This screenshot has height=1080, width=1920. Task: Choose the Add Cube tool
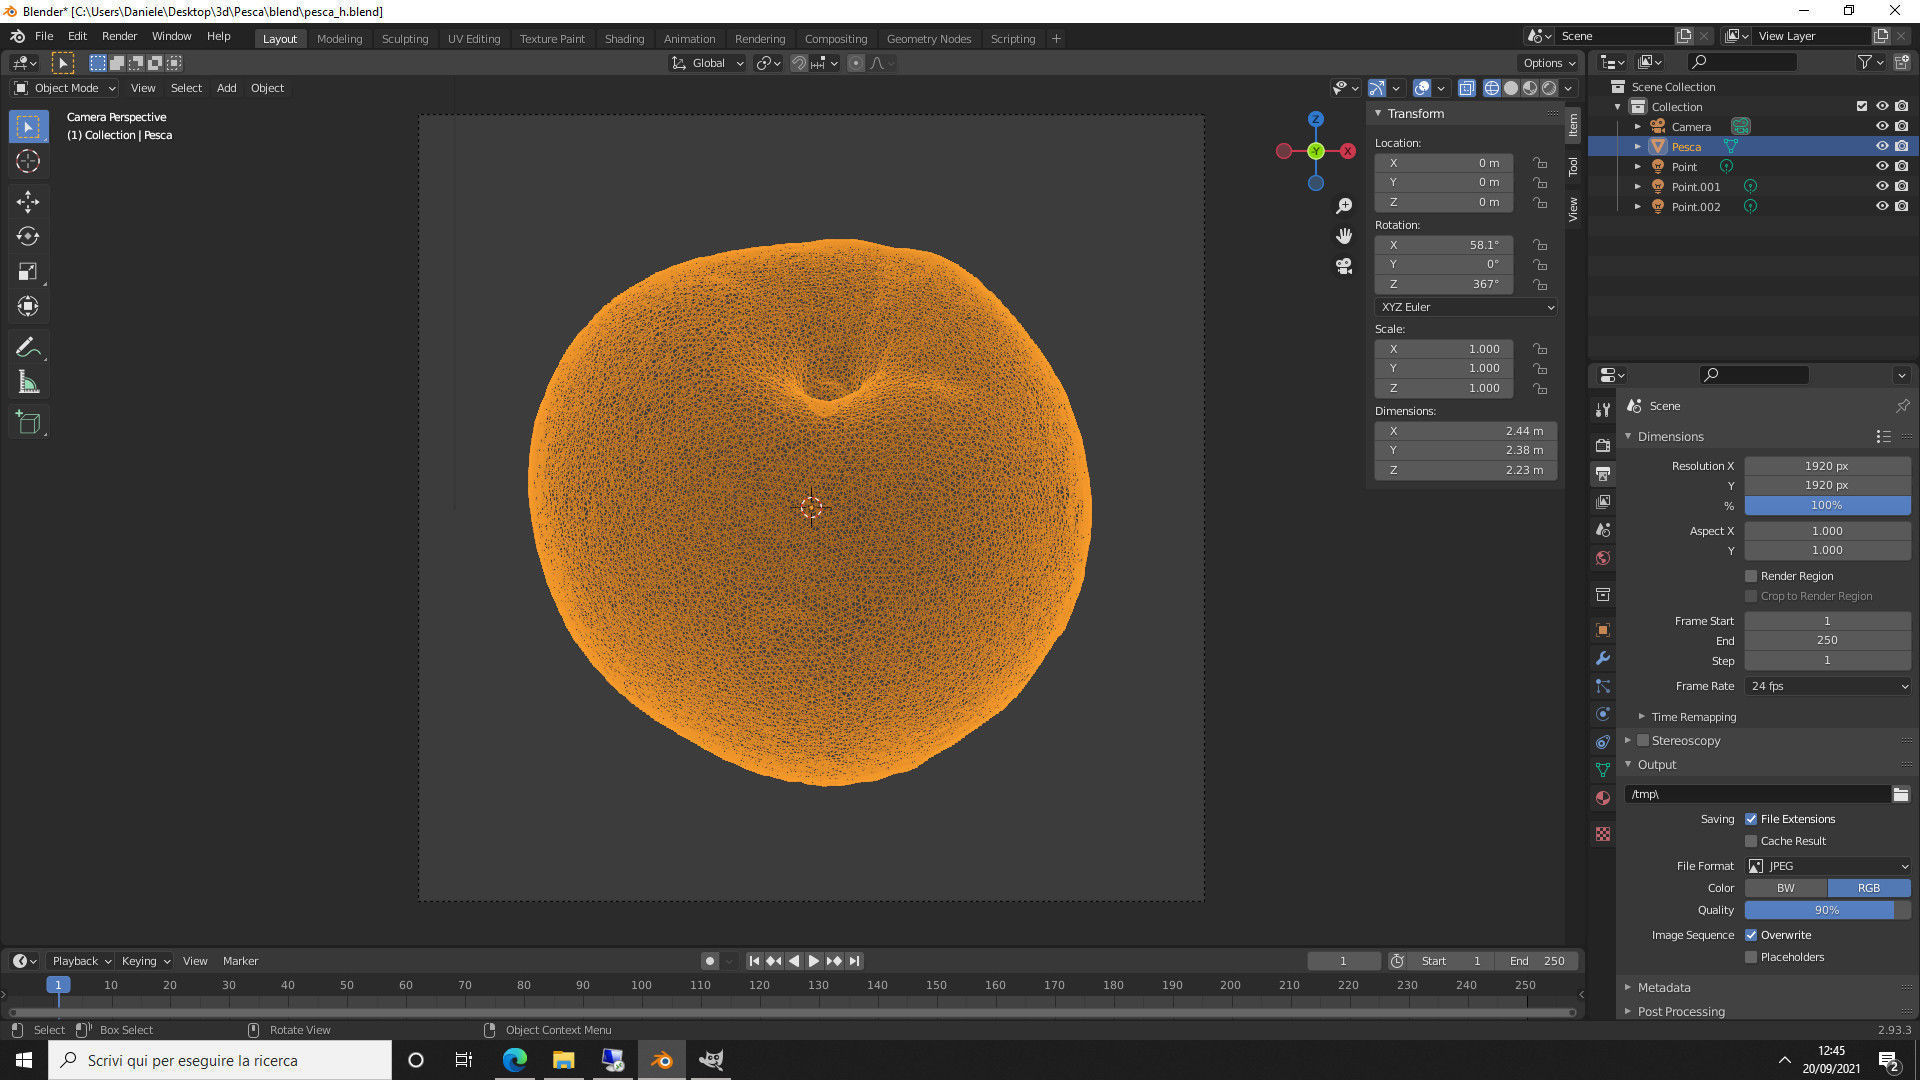(x=28, y=423)
